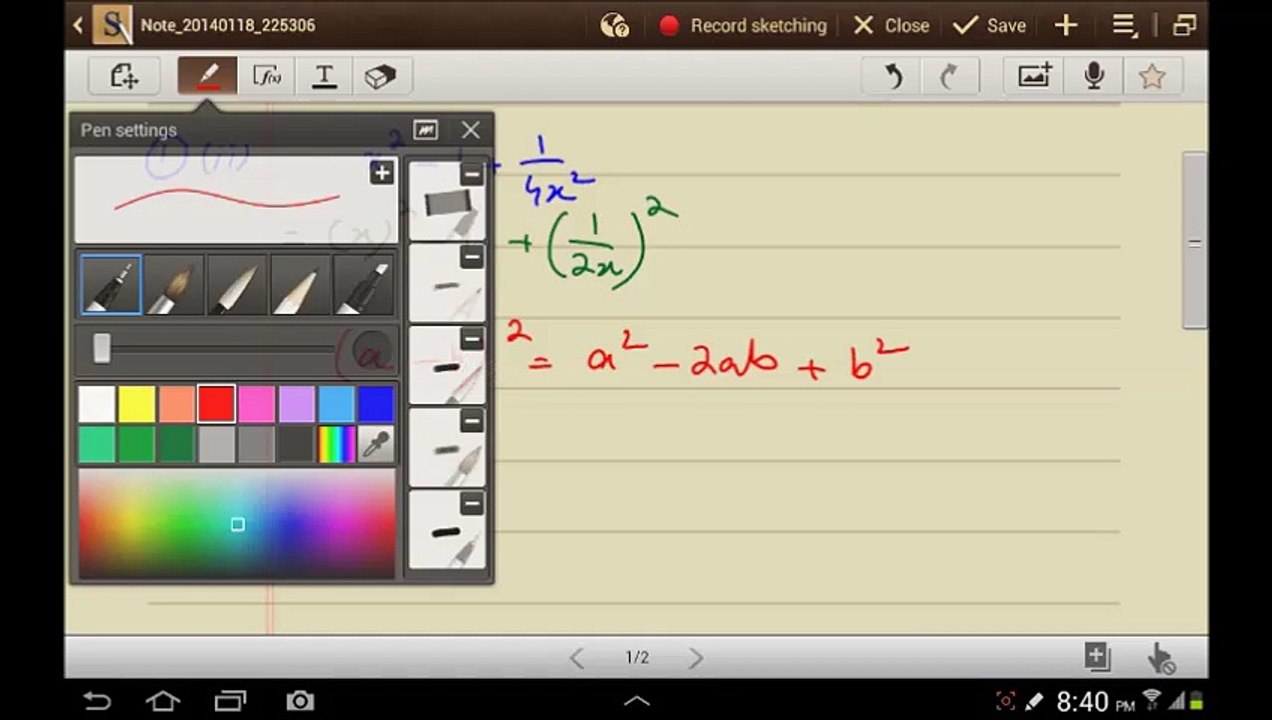Select the first gray highlighter preset
This screenshot has height=720, width=1272.
point(446,202)
